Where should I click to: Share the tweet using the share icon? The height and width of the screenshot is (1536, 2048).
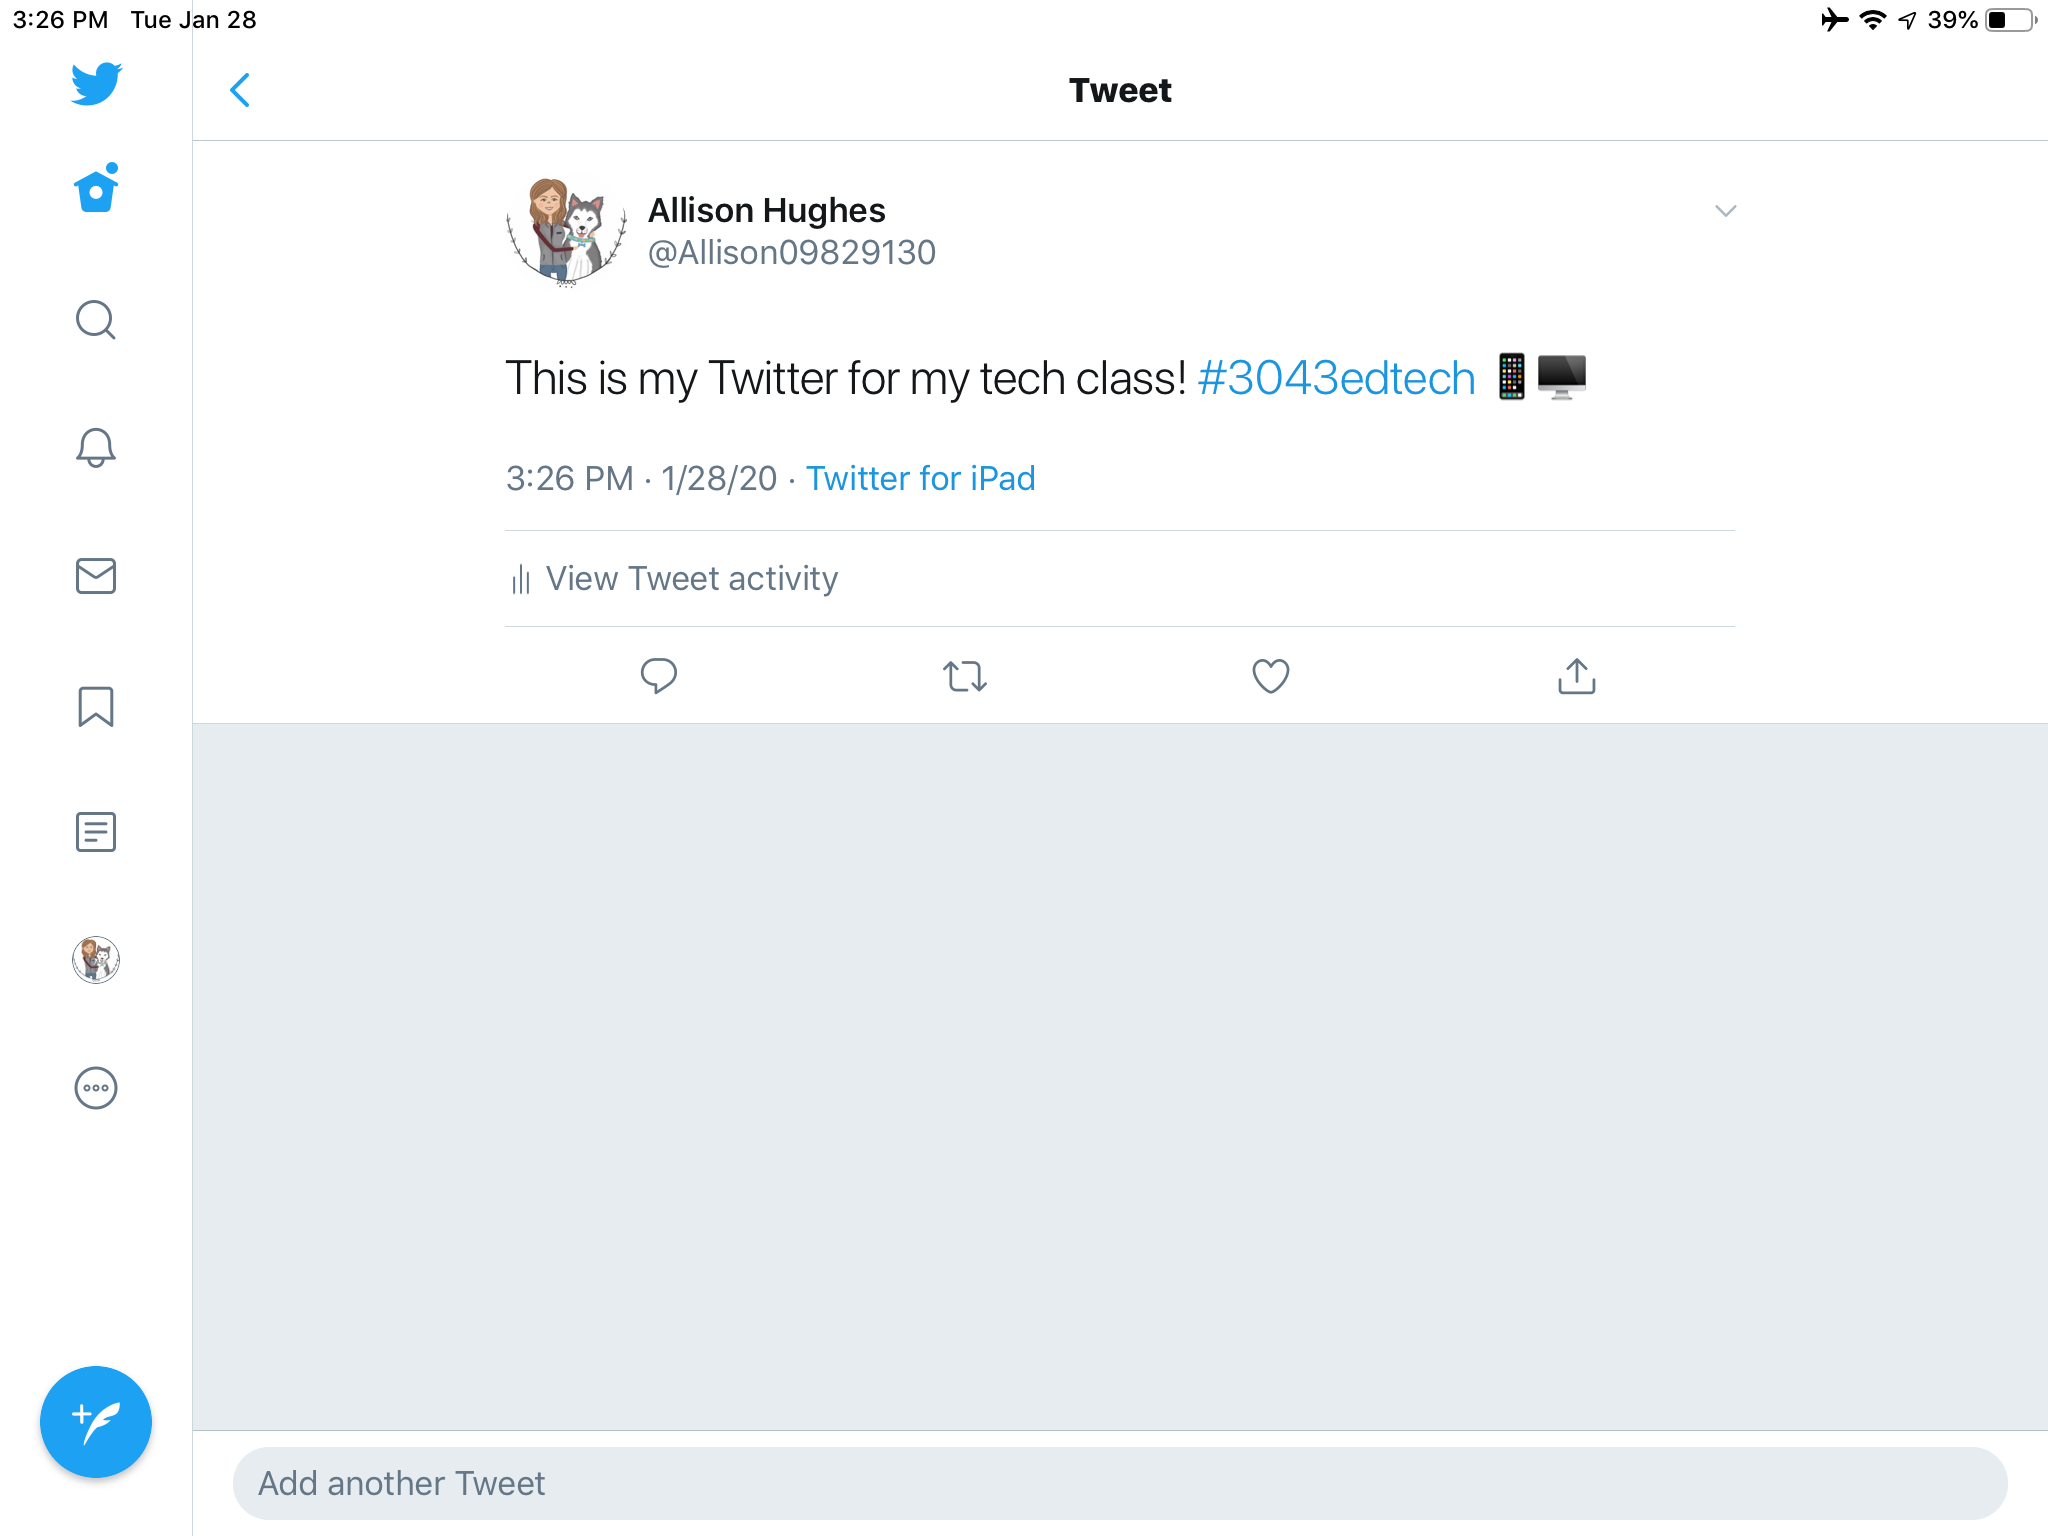coord(1576,676)
